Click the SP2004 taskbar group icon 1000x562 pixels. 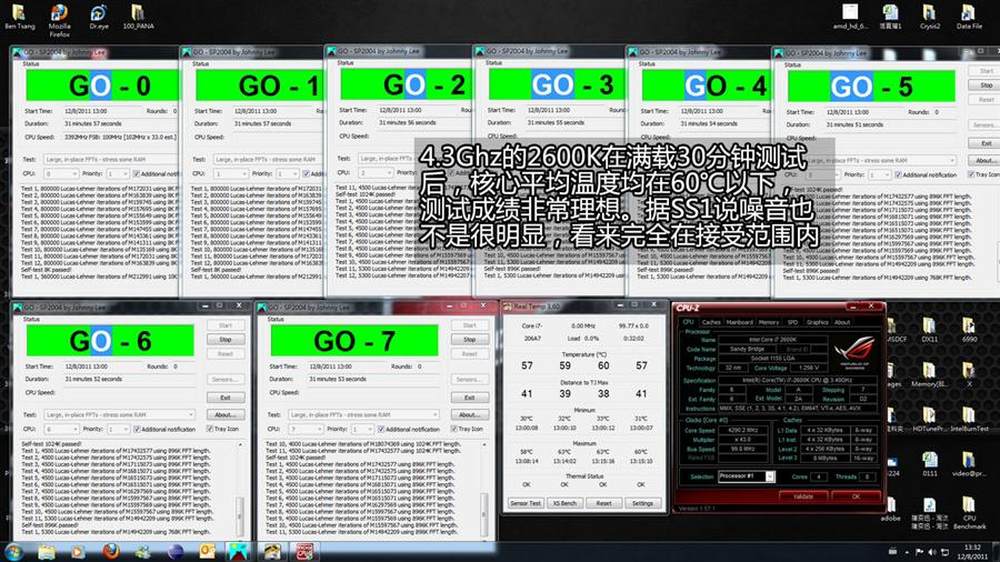click(x=239, y=552)
